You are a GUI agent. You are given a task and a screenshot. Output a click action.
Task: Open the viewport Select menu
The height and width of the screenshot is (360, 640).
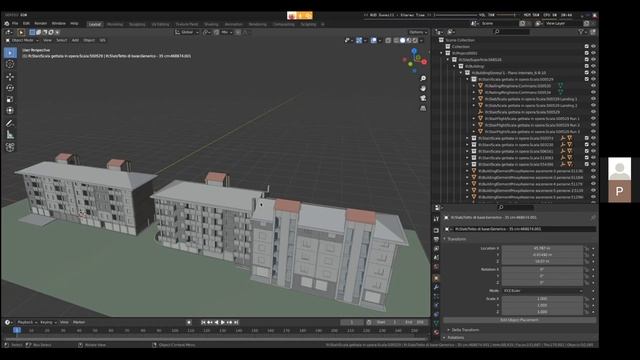(62, 40)
